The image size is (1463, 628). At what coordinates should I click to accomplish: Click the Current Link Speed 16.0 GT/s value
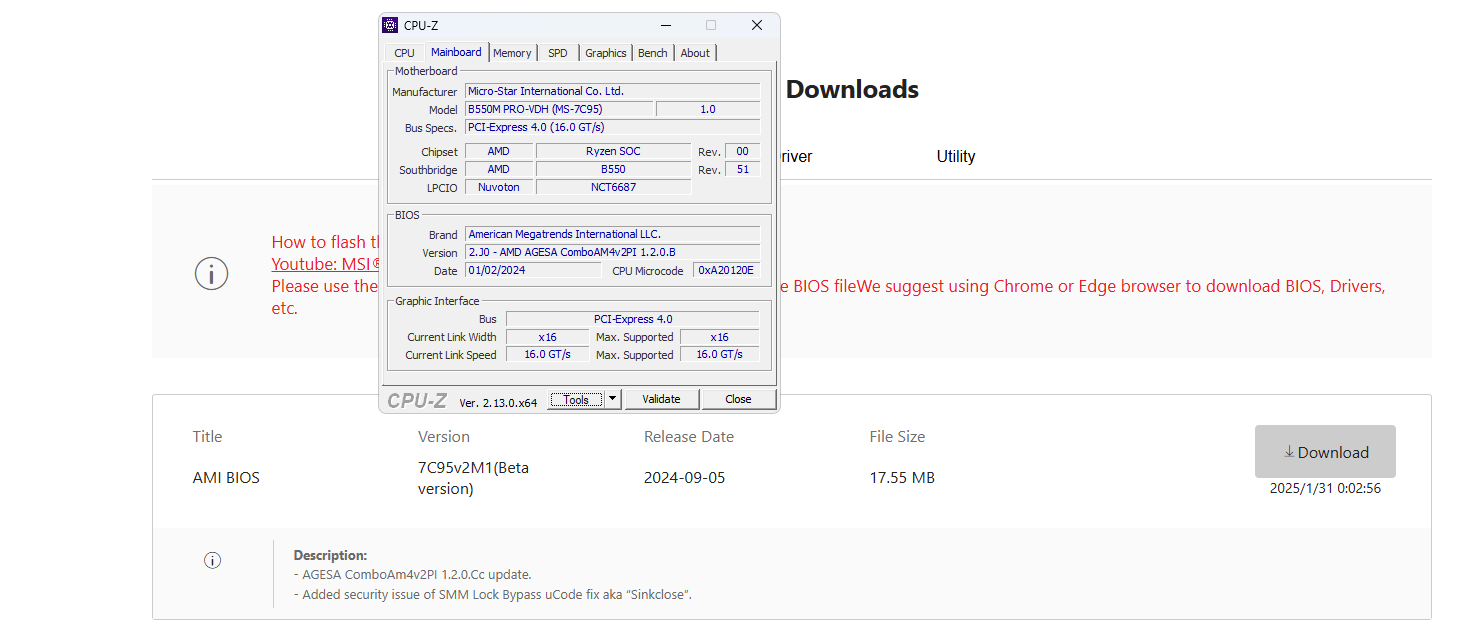pos(547,355)
